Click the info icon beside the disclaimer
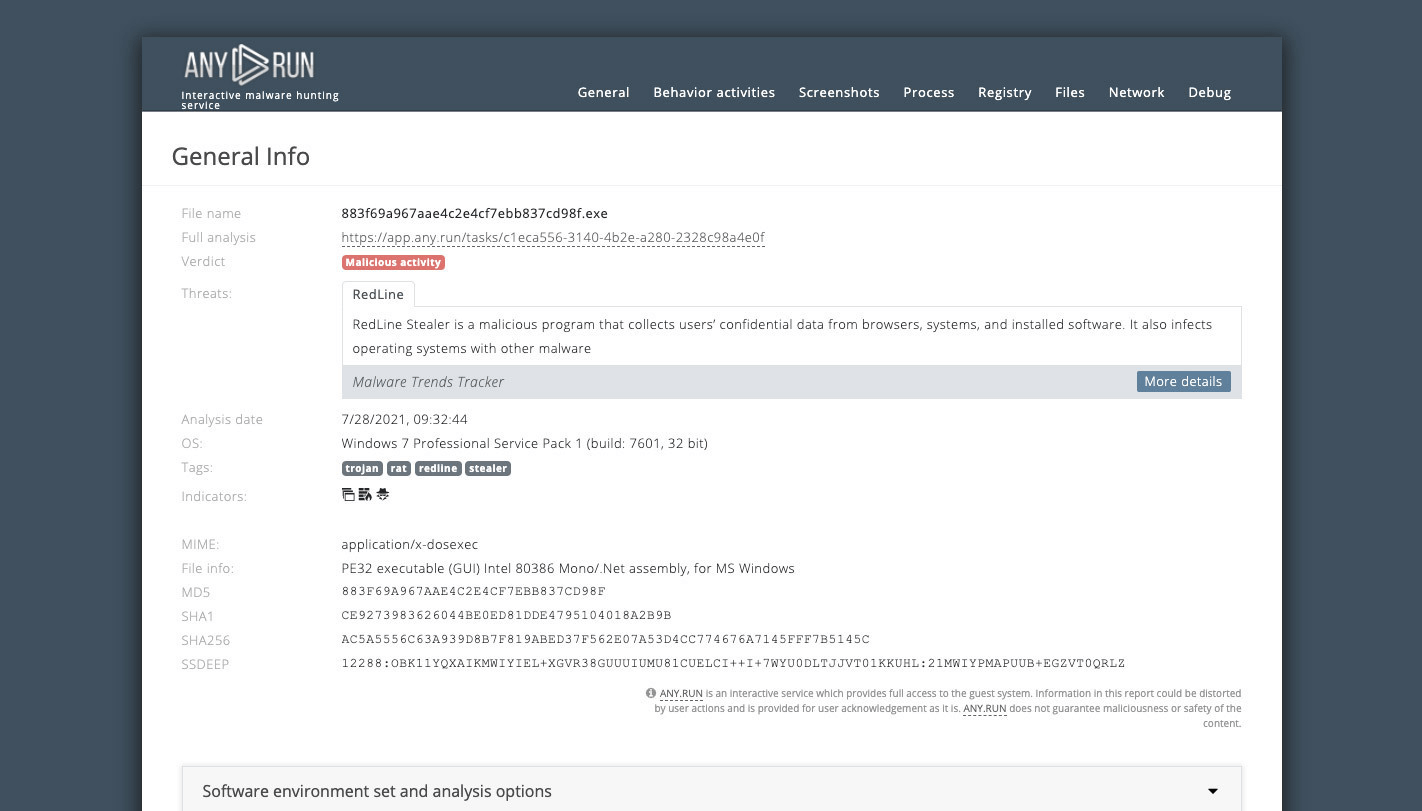This screenshot has height=811, width=1422. coord(651,693)
